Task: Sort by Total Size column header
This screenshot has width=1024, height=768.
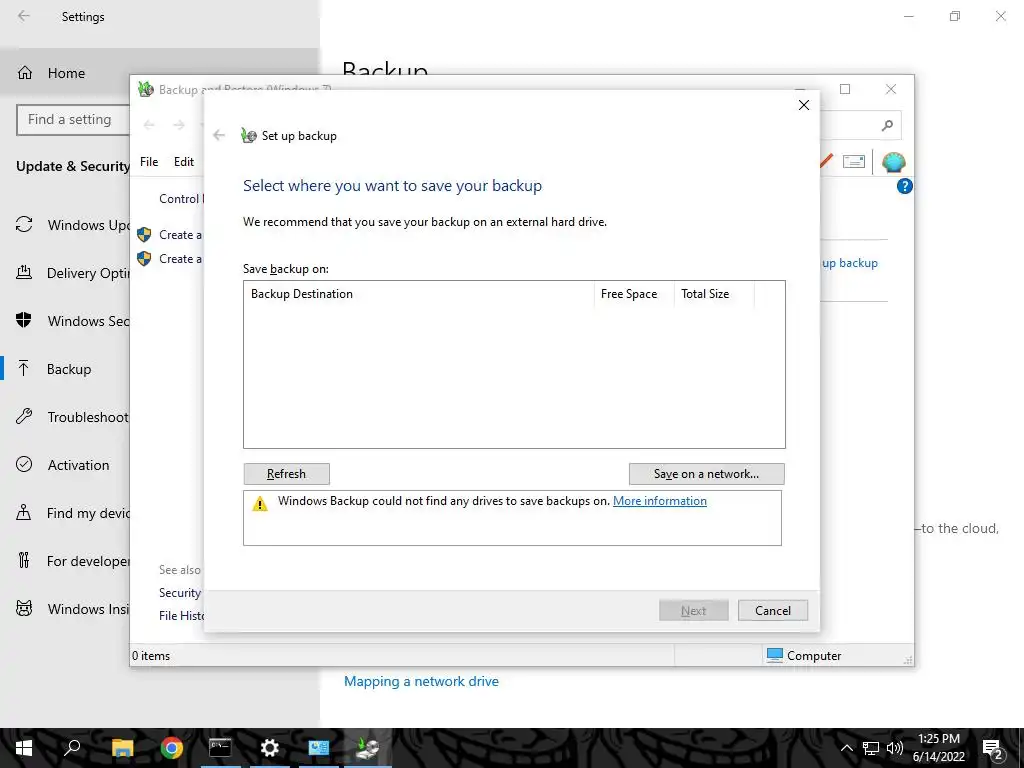Action: (714, 294)
